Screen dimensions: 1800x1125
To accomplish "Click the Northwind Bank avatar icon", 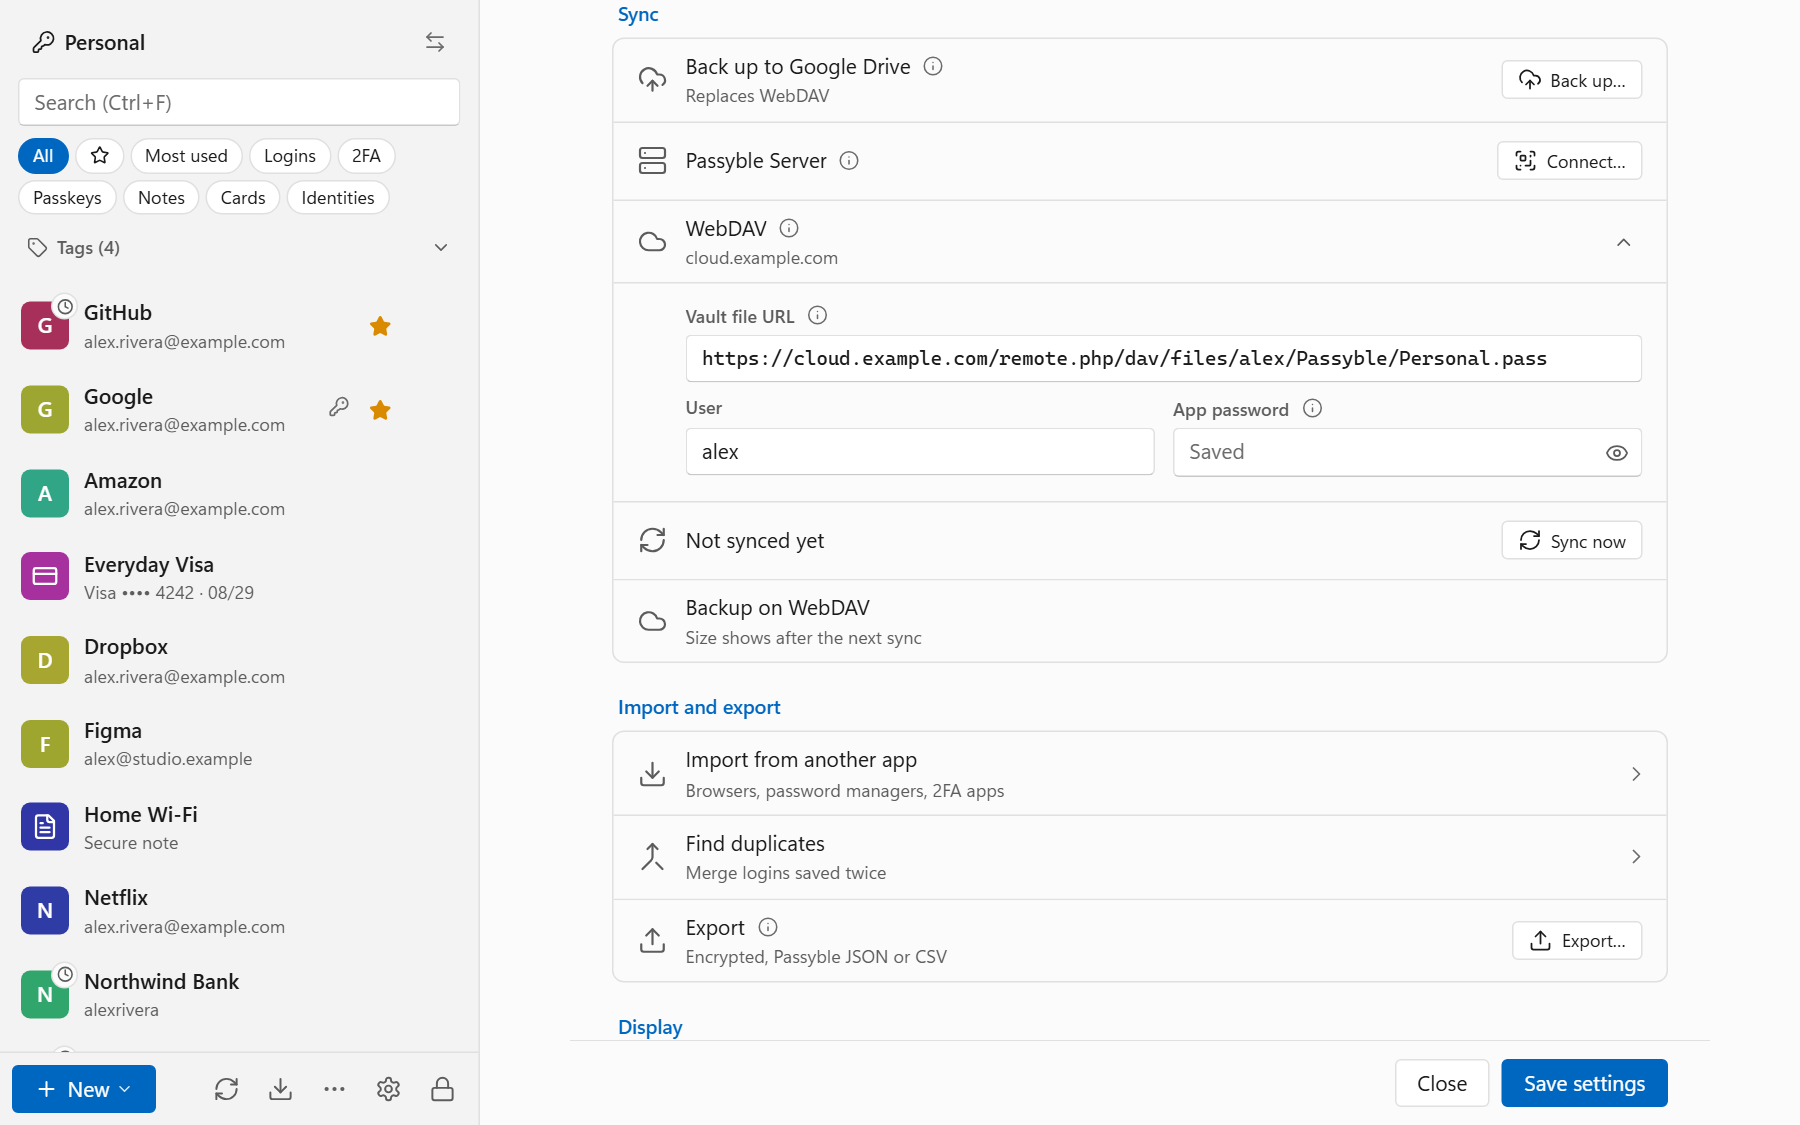I will coord(45,994).
